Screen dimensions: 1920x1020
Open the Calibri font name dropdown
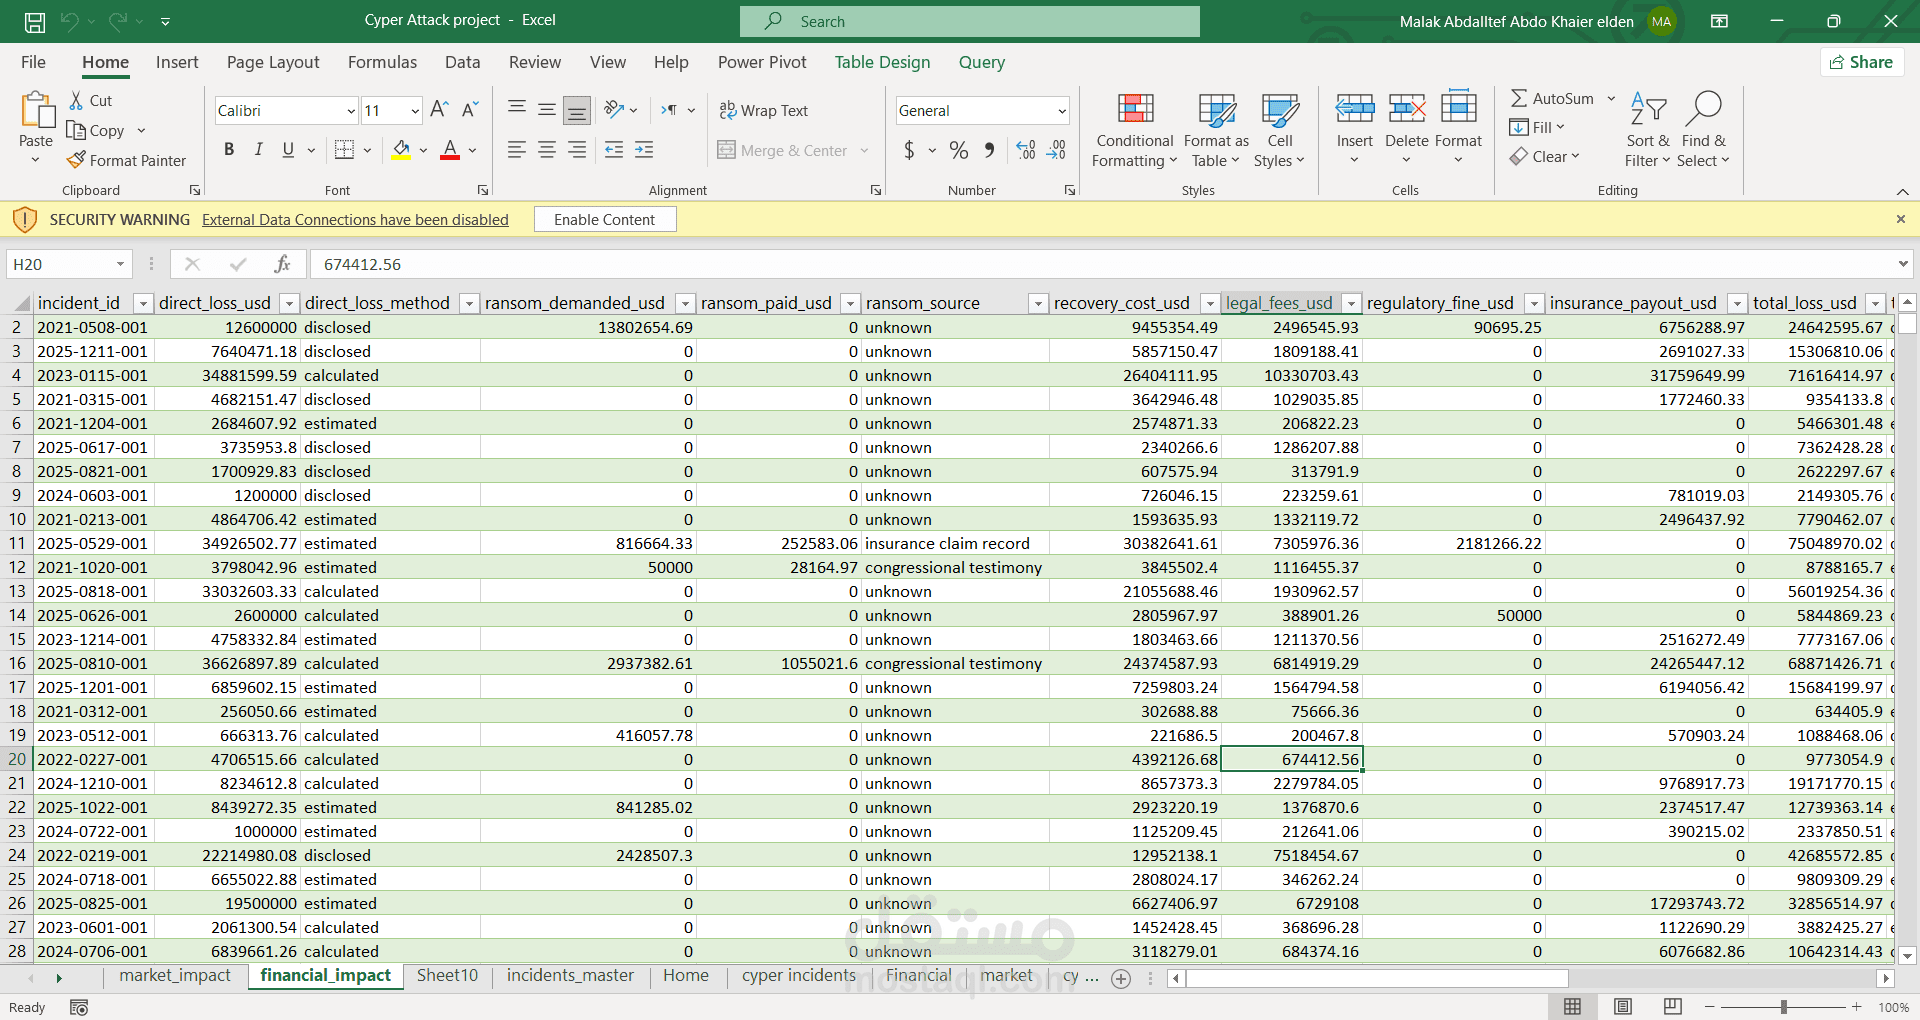tap(350, 111)
